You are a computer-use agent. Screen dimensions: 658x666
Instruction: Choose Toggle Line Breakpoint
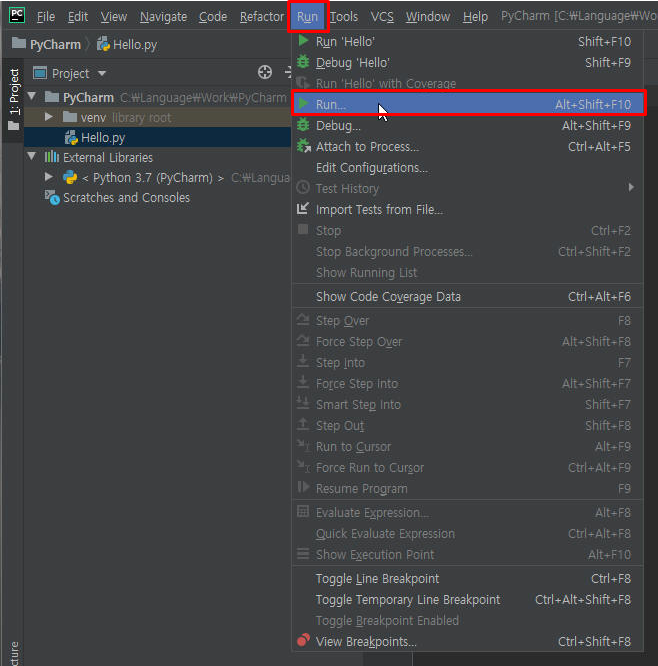(x=467, y=579)
